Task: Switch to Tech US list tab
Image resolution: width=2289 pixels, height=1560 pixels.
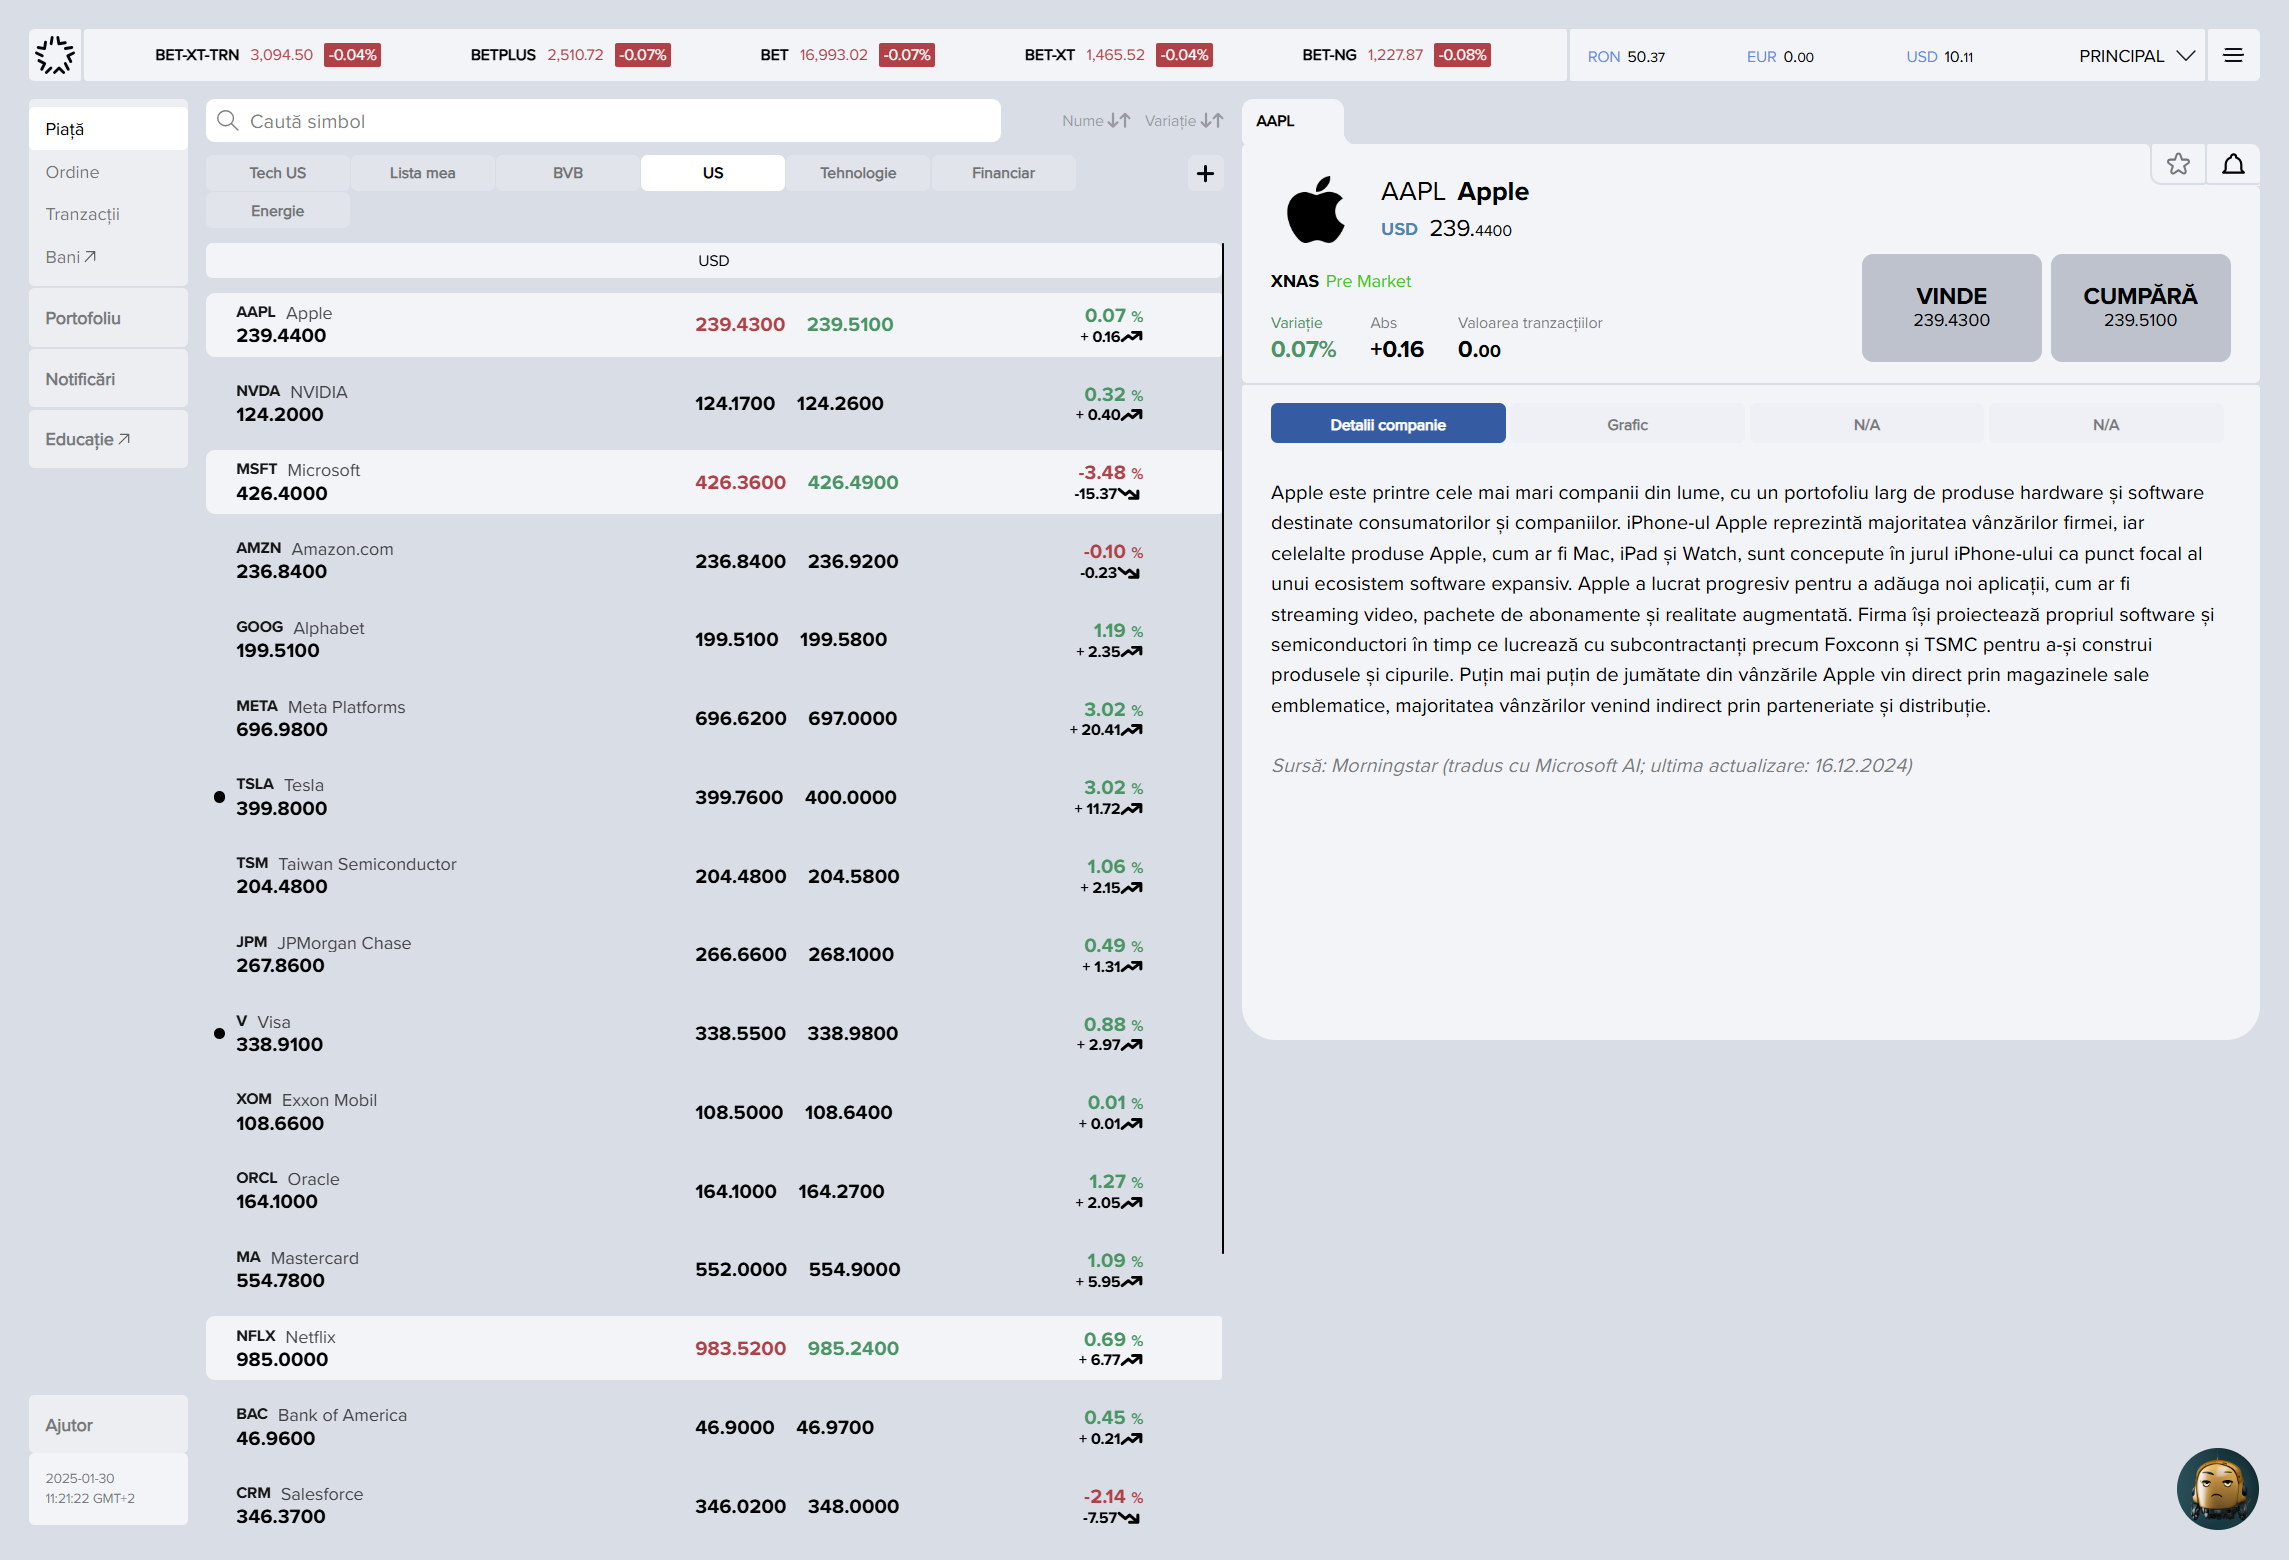Action: [278, 173]
